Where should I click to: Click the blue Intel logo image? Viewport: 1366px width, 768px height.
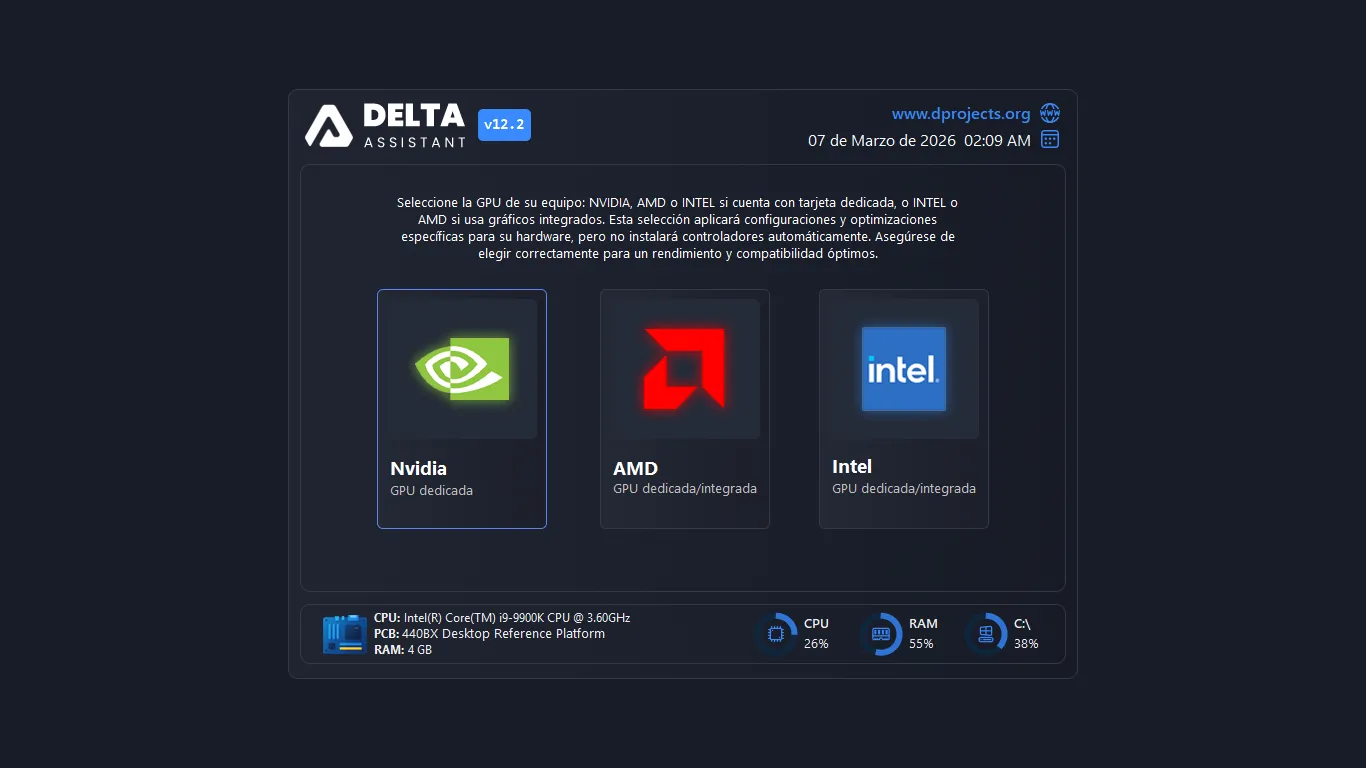pyautogui.click(x=904, y=369)
